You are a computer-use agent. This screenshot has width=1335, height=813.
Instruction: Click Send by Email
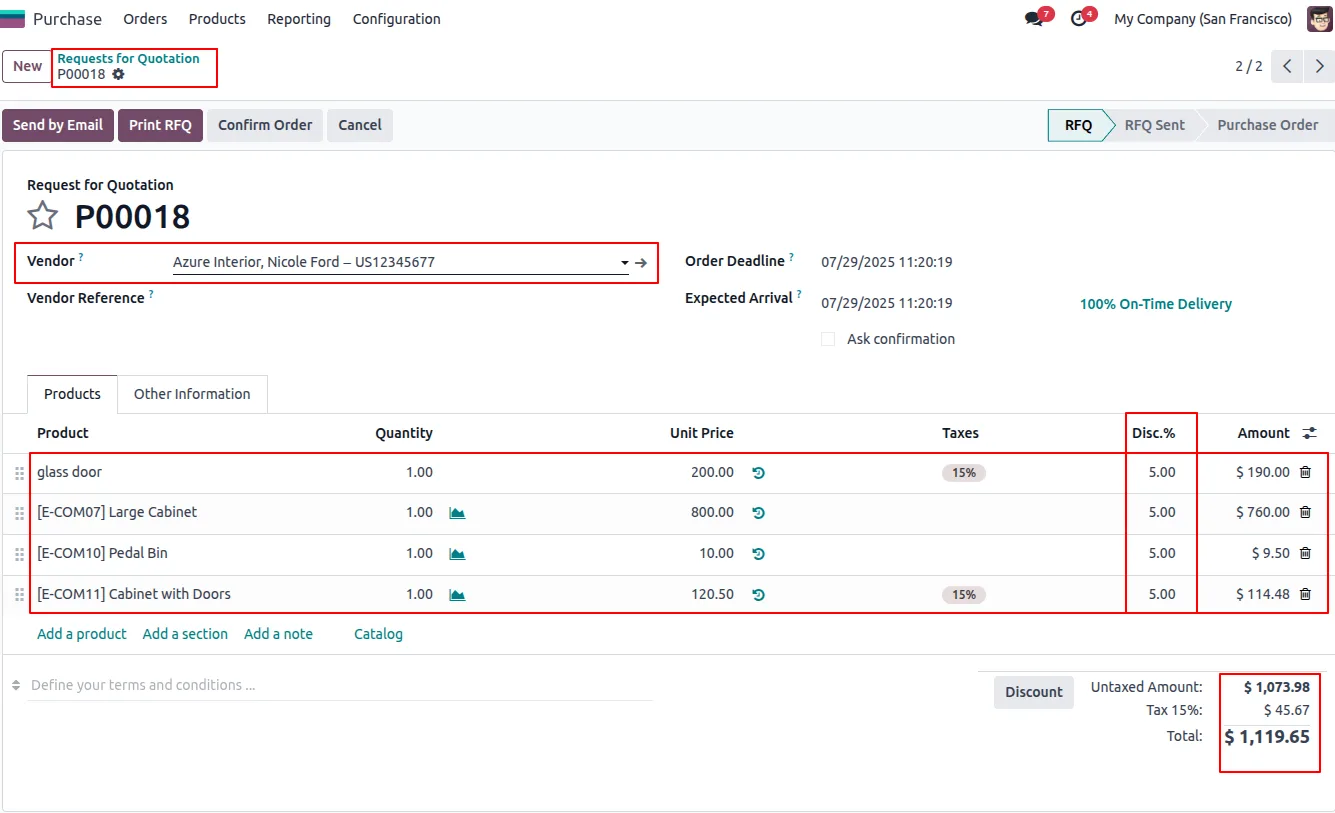point(57,125)
